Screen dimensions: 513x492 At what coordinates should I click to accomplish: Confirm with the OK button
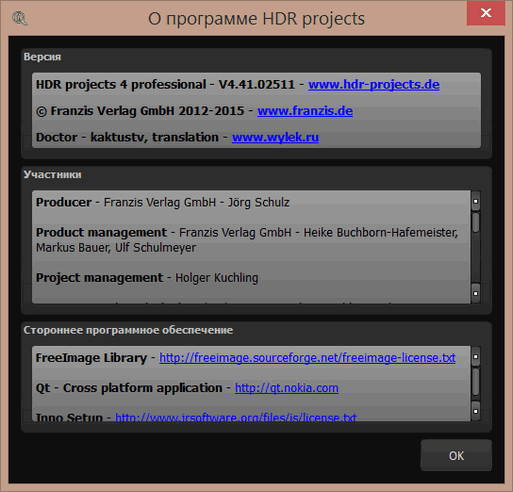pos(456,455)
